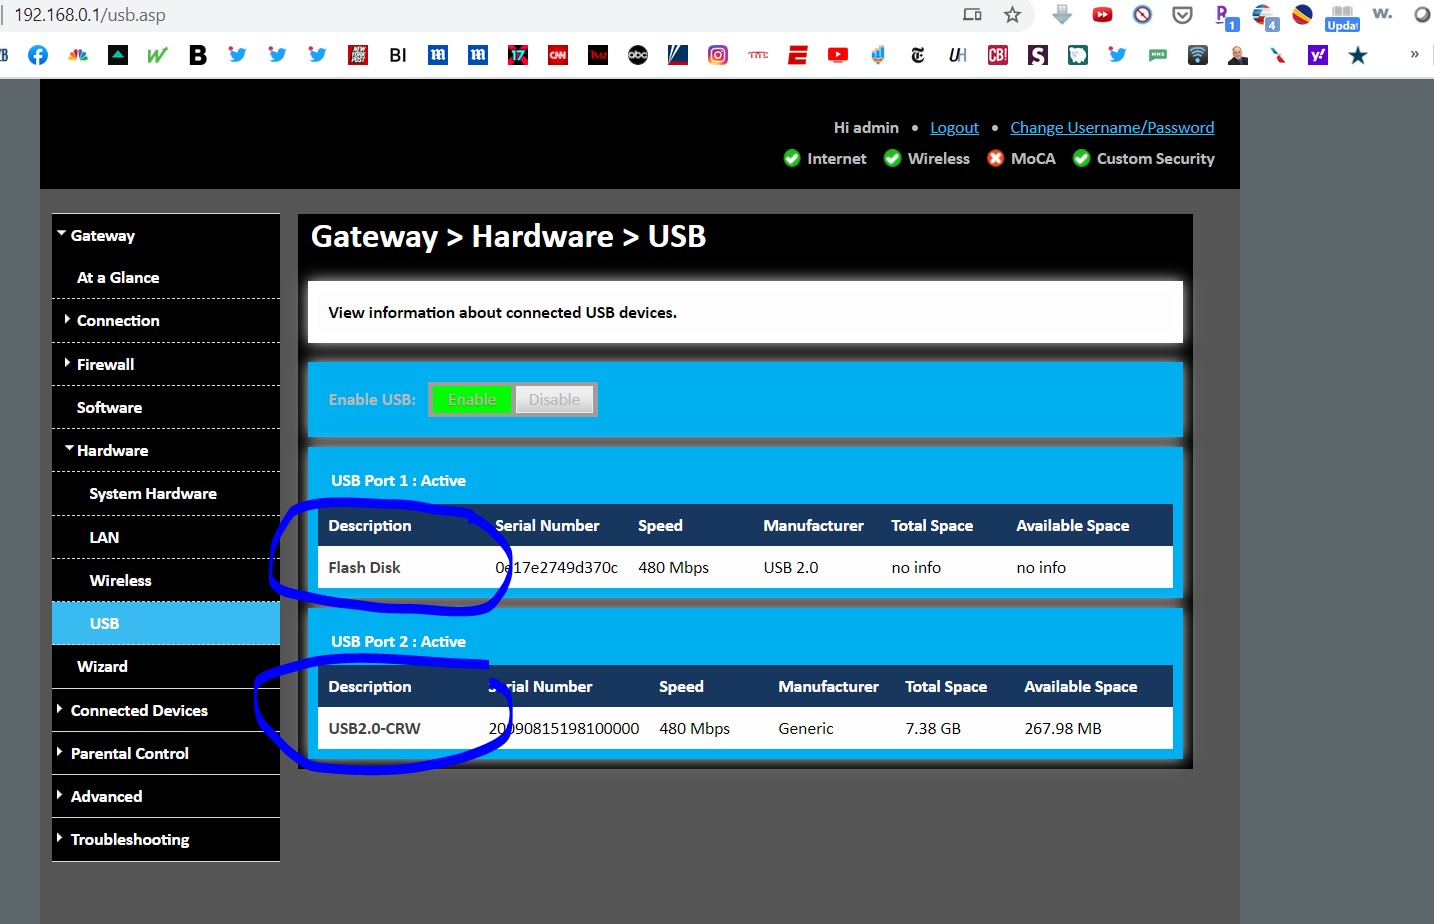The image size is (1434, 924).
Task: Click the USB Port 2 : Active heading
Action: click(398, 642)
